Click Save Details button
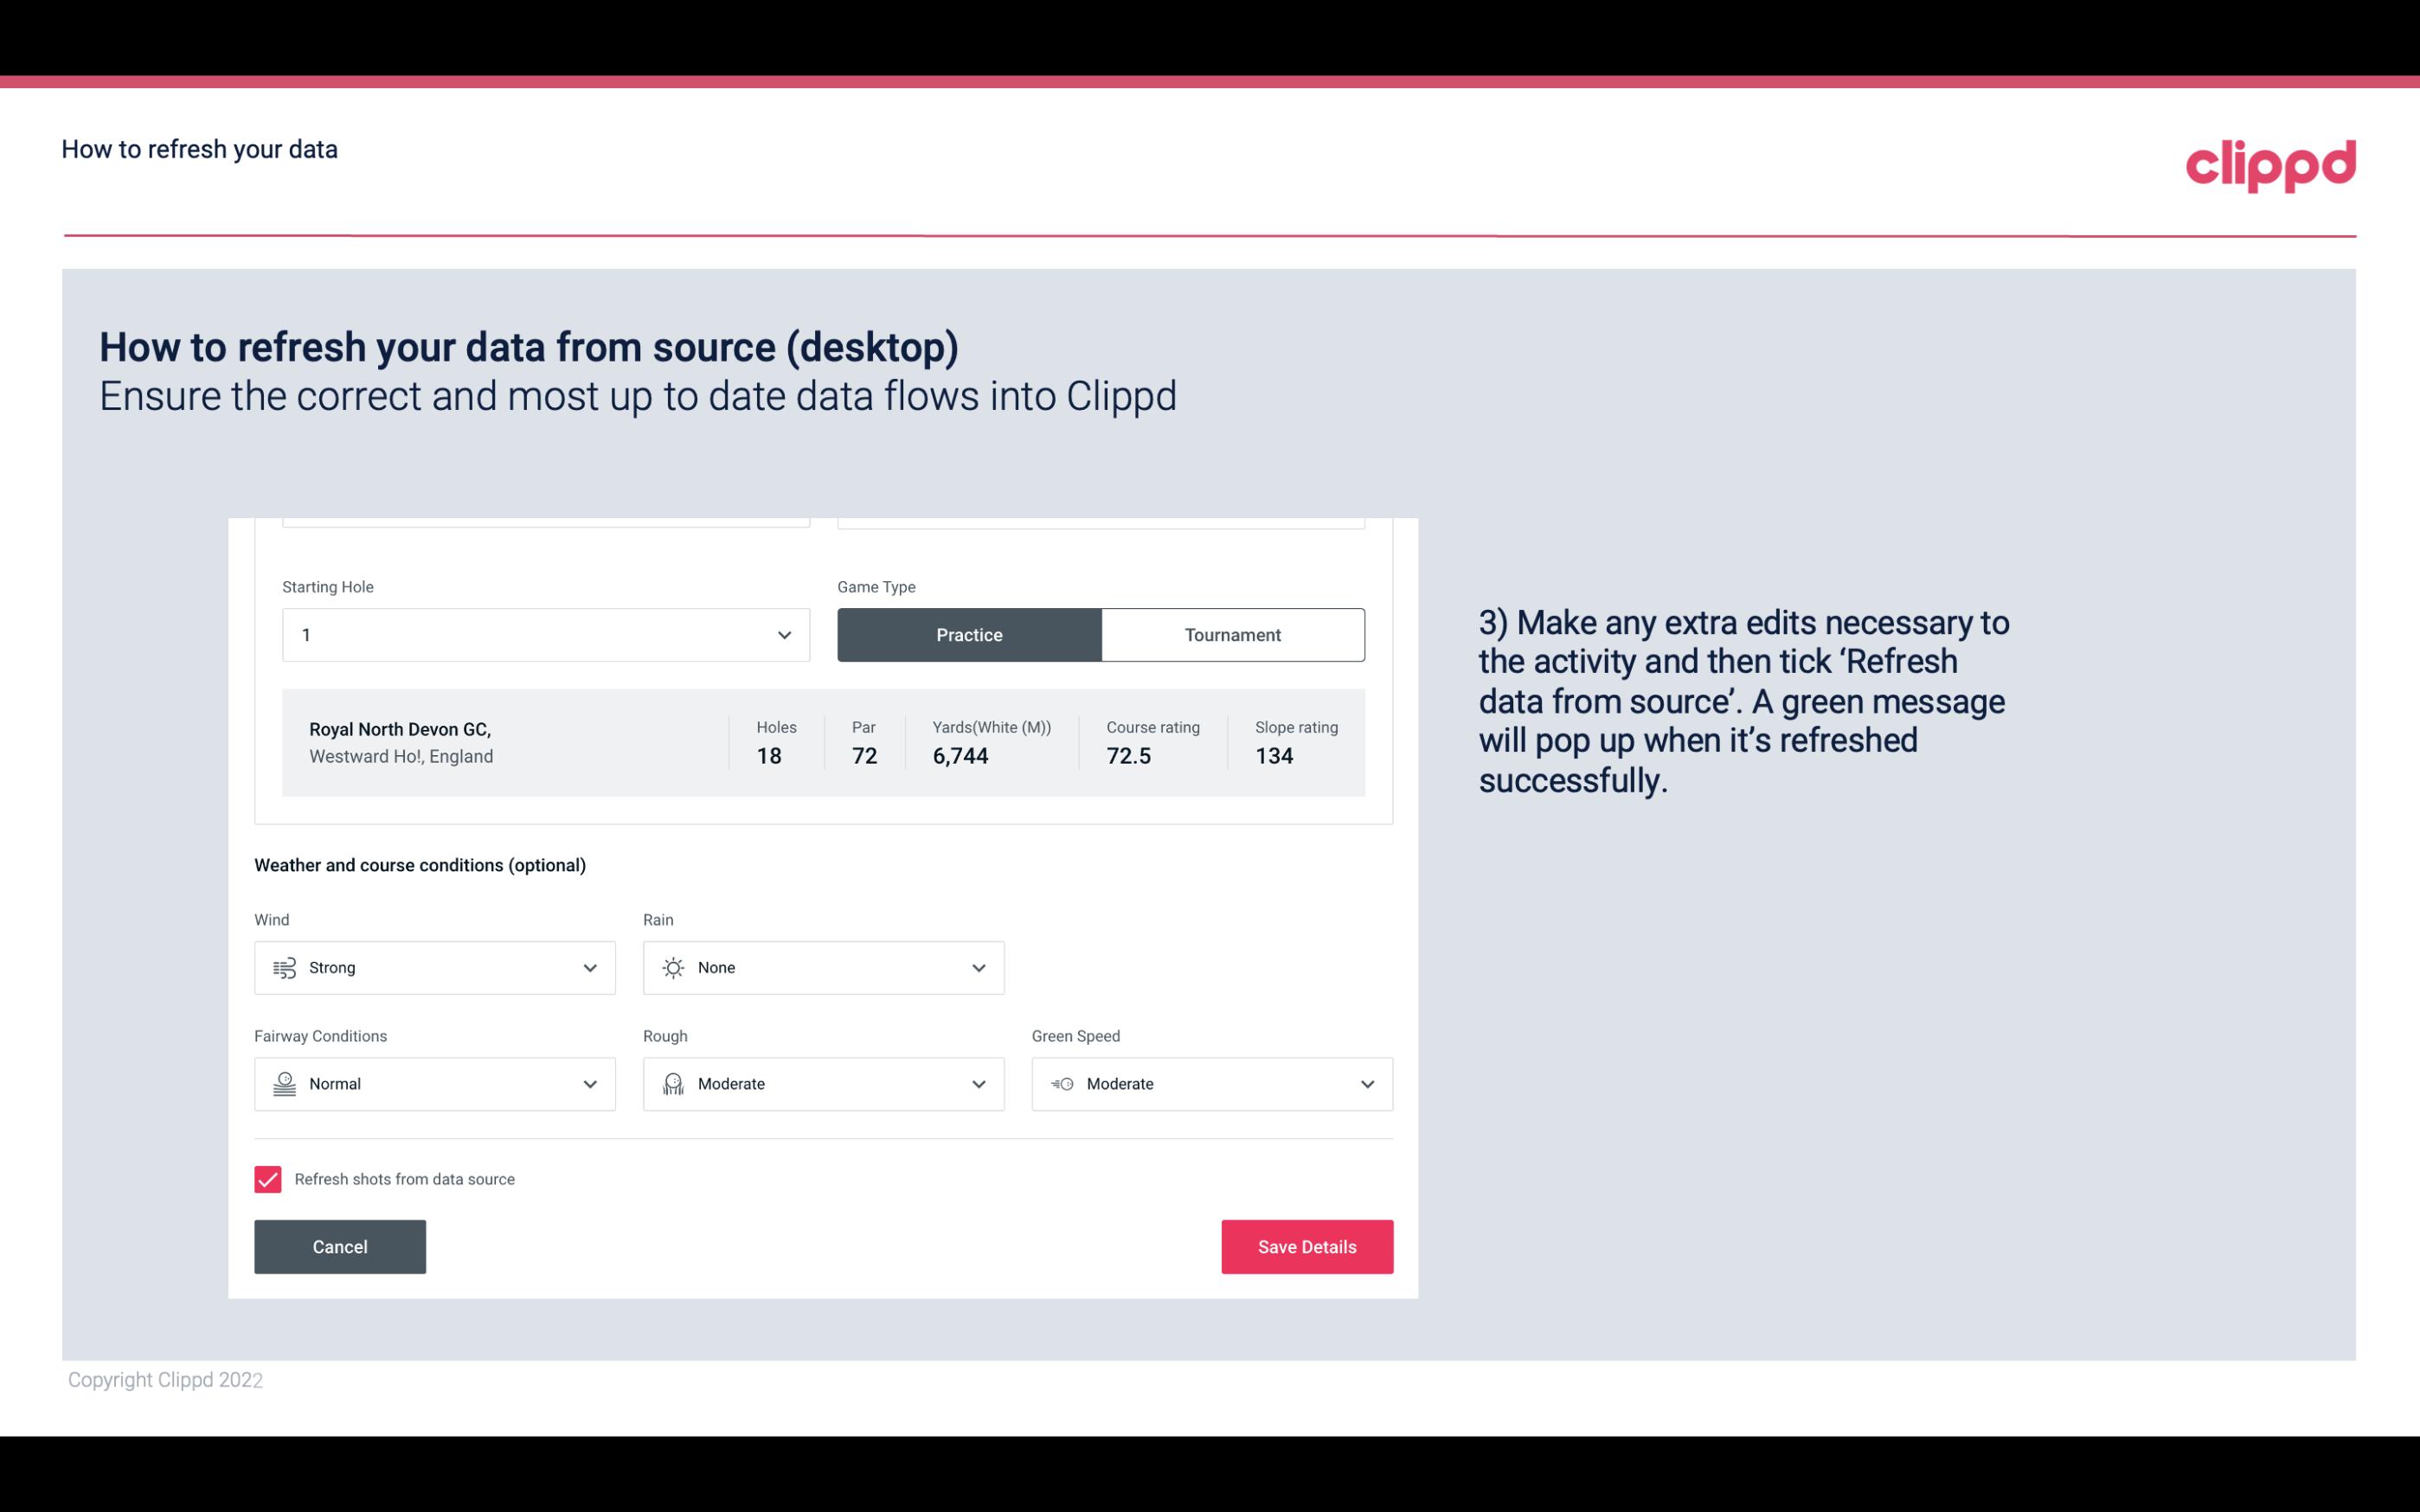2420x1512 pixels. (1306, 1246)
